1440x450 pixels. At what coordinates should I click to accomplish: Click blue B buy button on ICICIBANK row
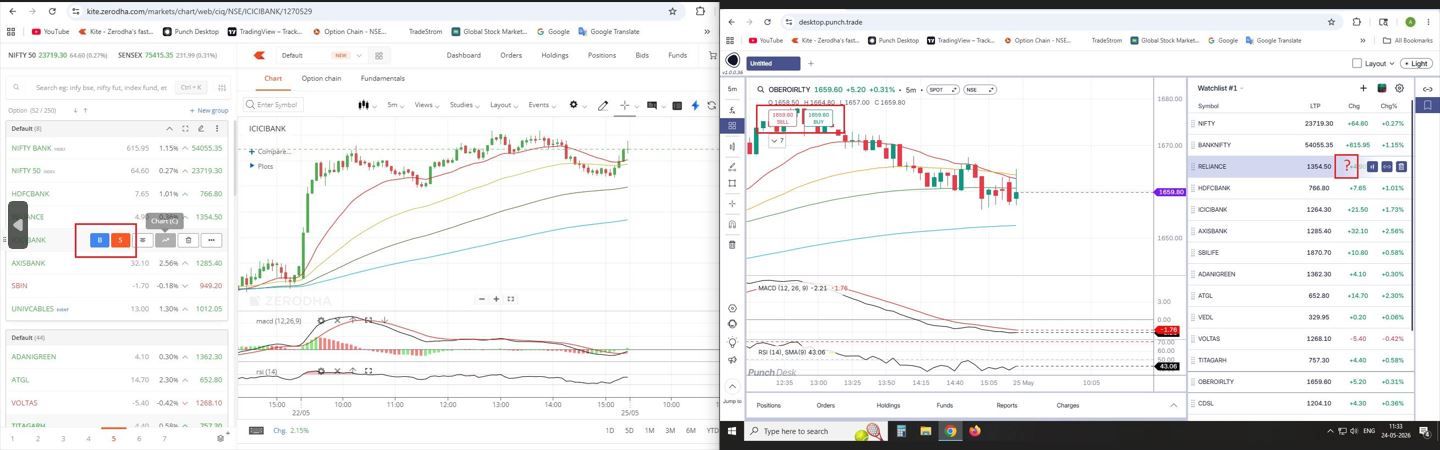click(99, 240)
